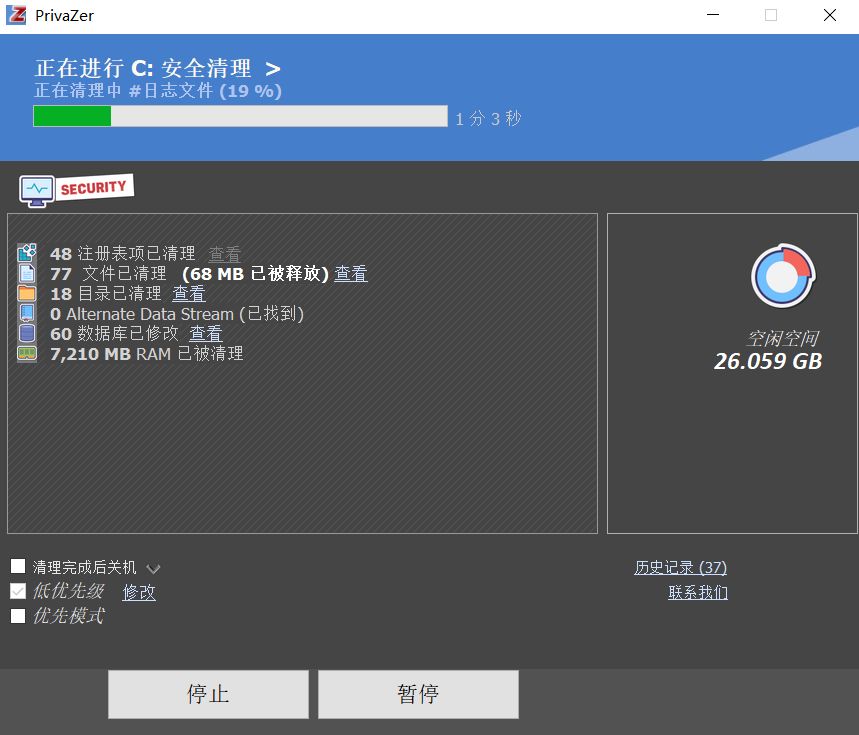Click the 正在进行 C: 安全清理 heading

coord(143,69)
